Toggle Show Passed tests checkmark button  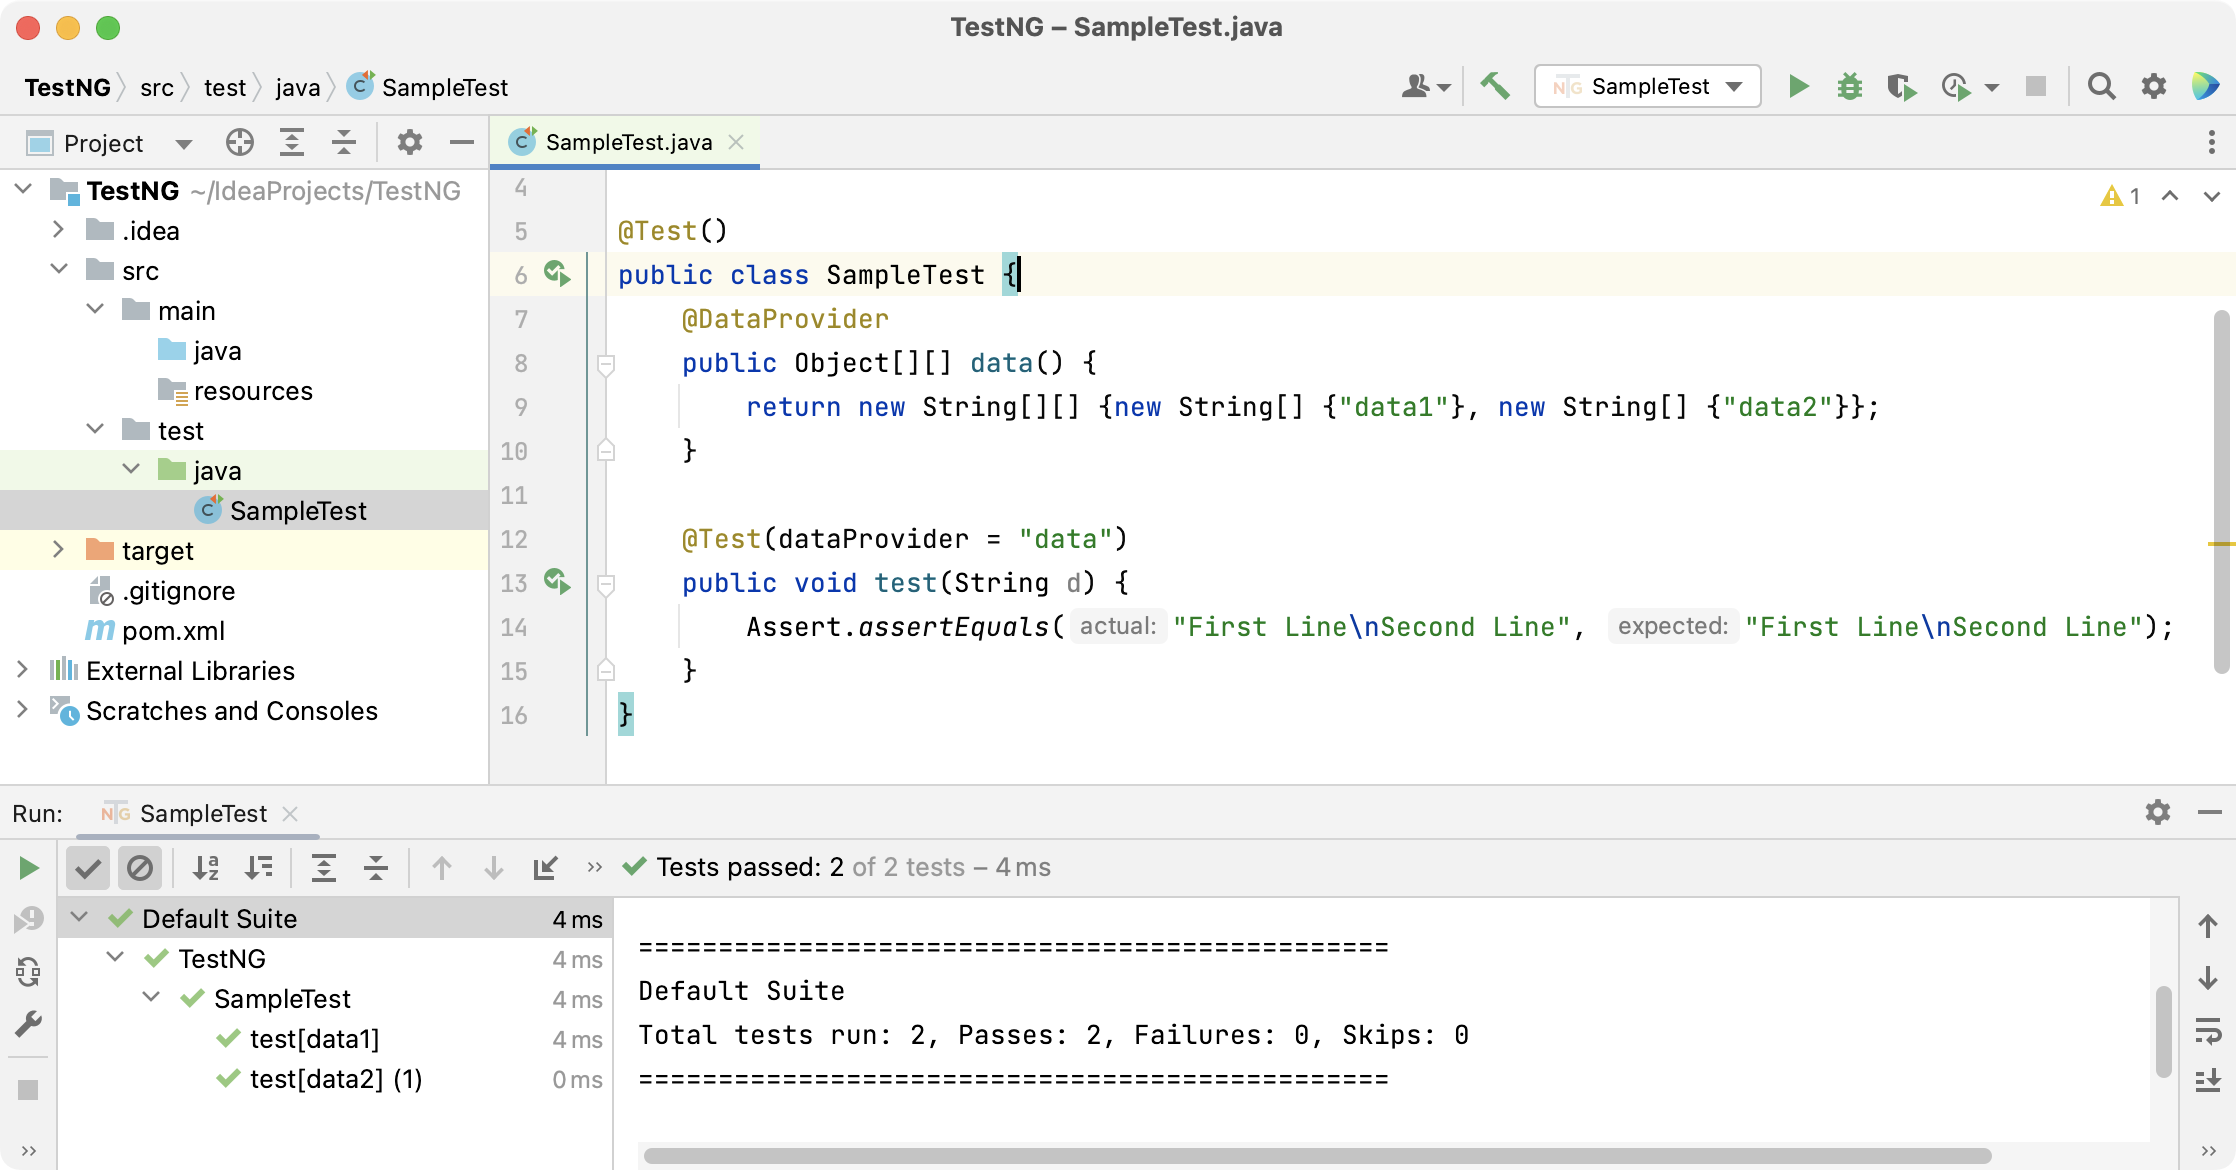[x=88, y=868]
